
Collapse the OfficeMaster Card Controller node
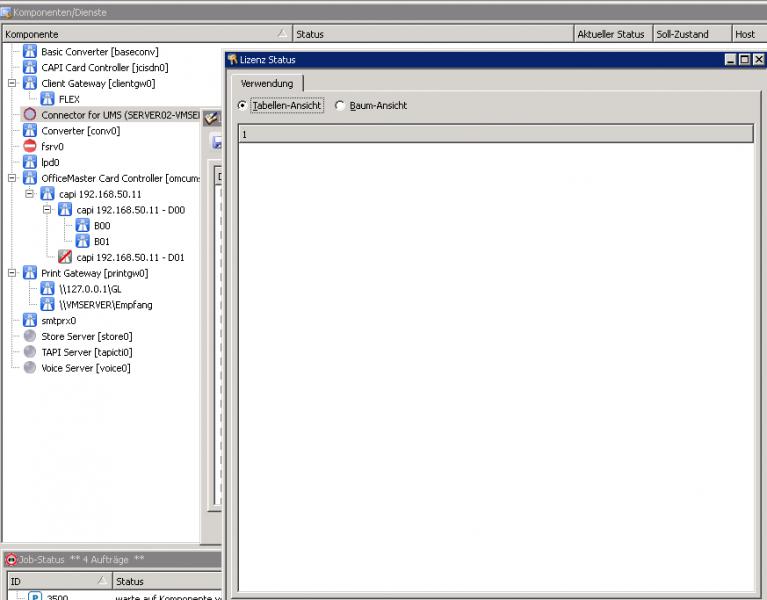tap(12, 178)
